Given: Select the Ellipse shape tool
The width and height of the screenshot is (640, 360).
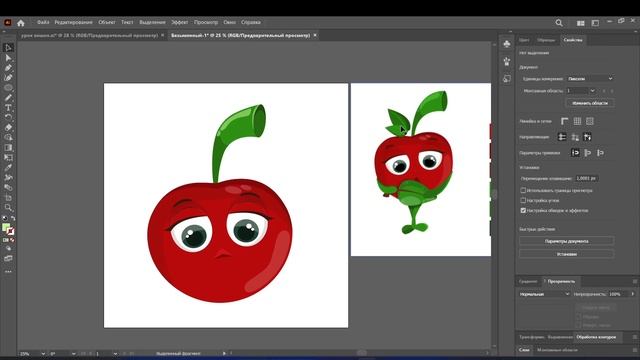Looking at the screenshot, I should pos(8,88).
